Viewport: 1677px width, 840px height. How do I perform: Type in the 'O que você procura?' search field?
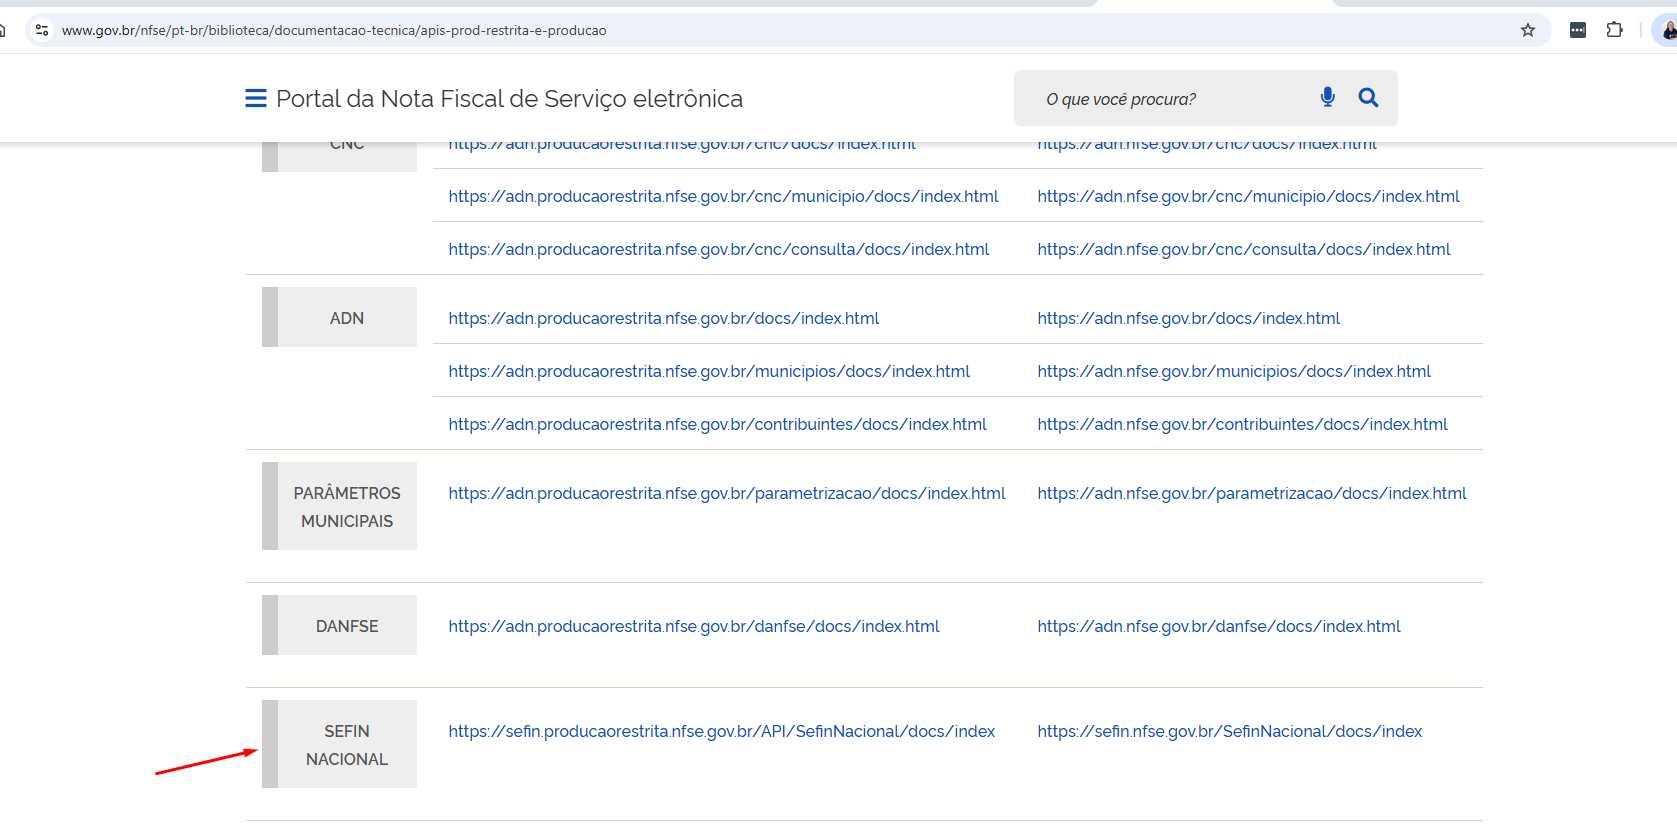[x=1170, y=99]
